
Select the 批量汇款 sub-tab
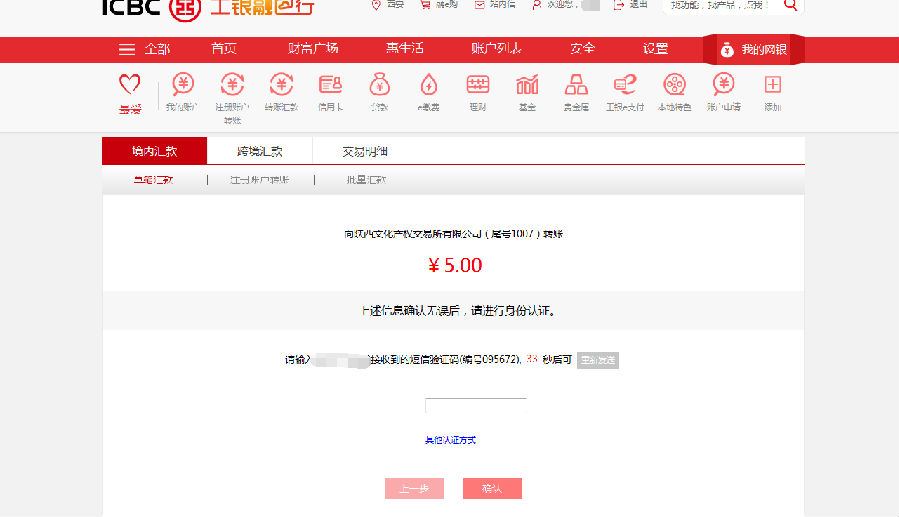(366, 180)
